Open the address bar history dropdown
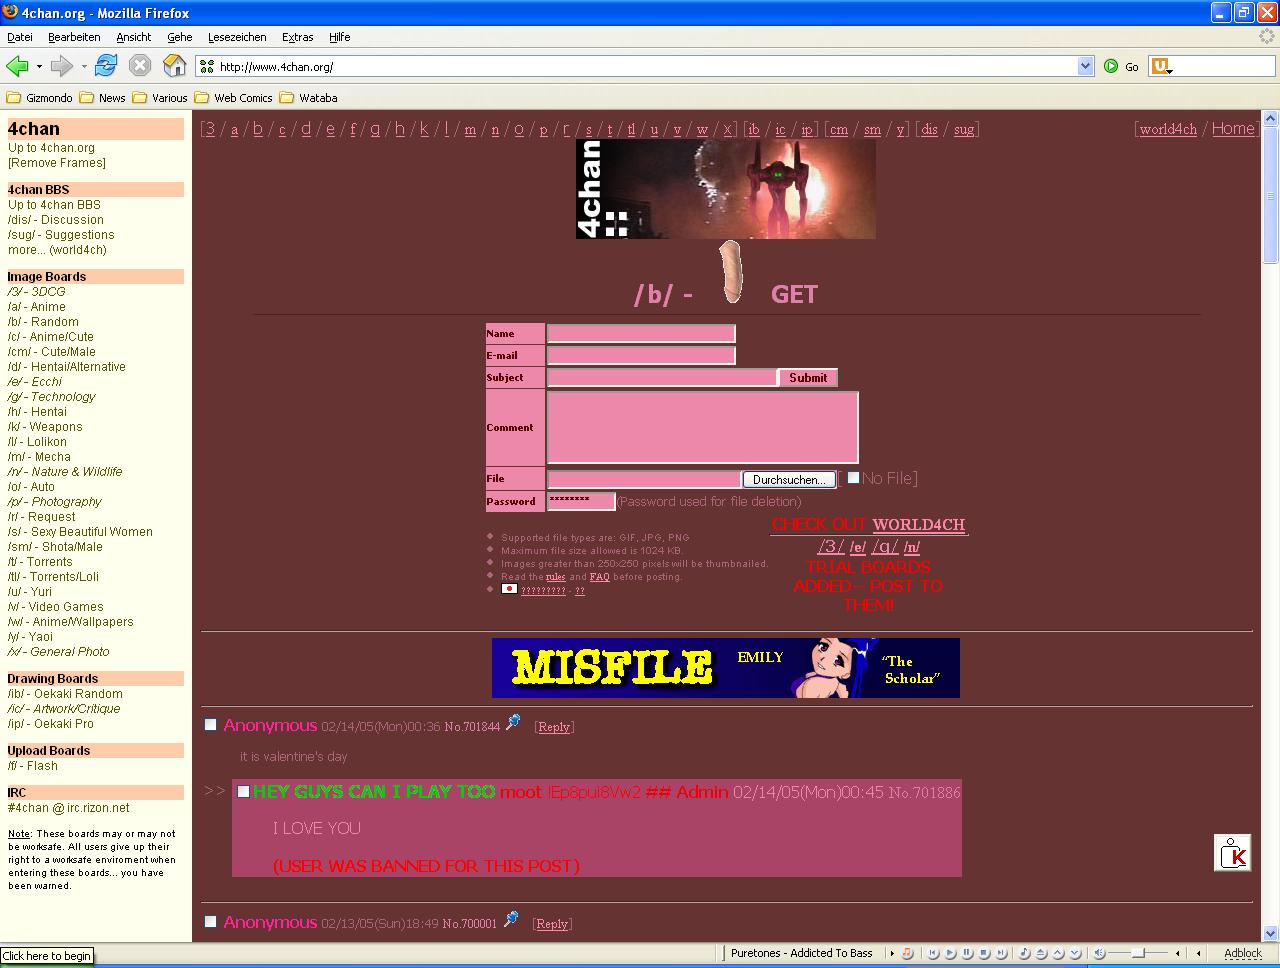 point(1086,66)
